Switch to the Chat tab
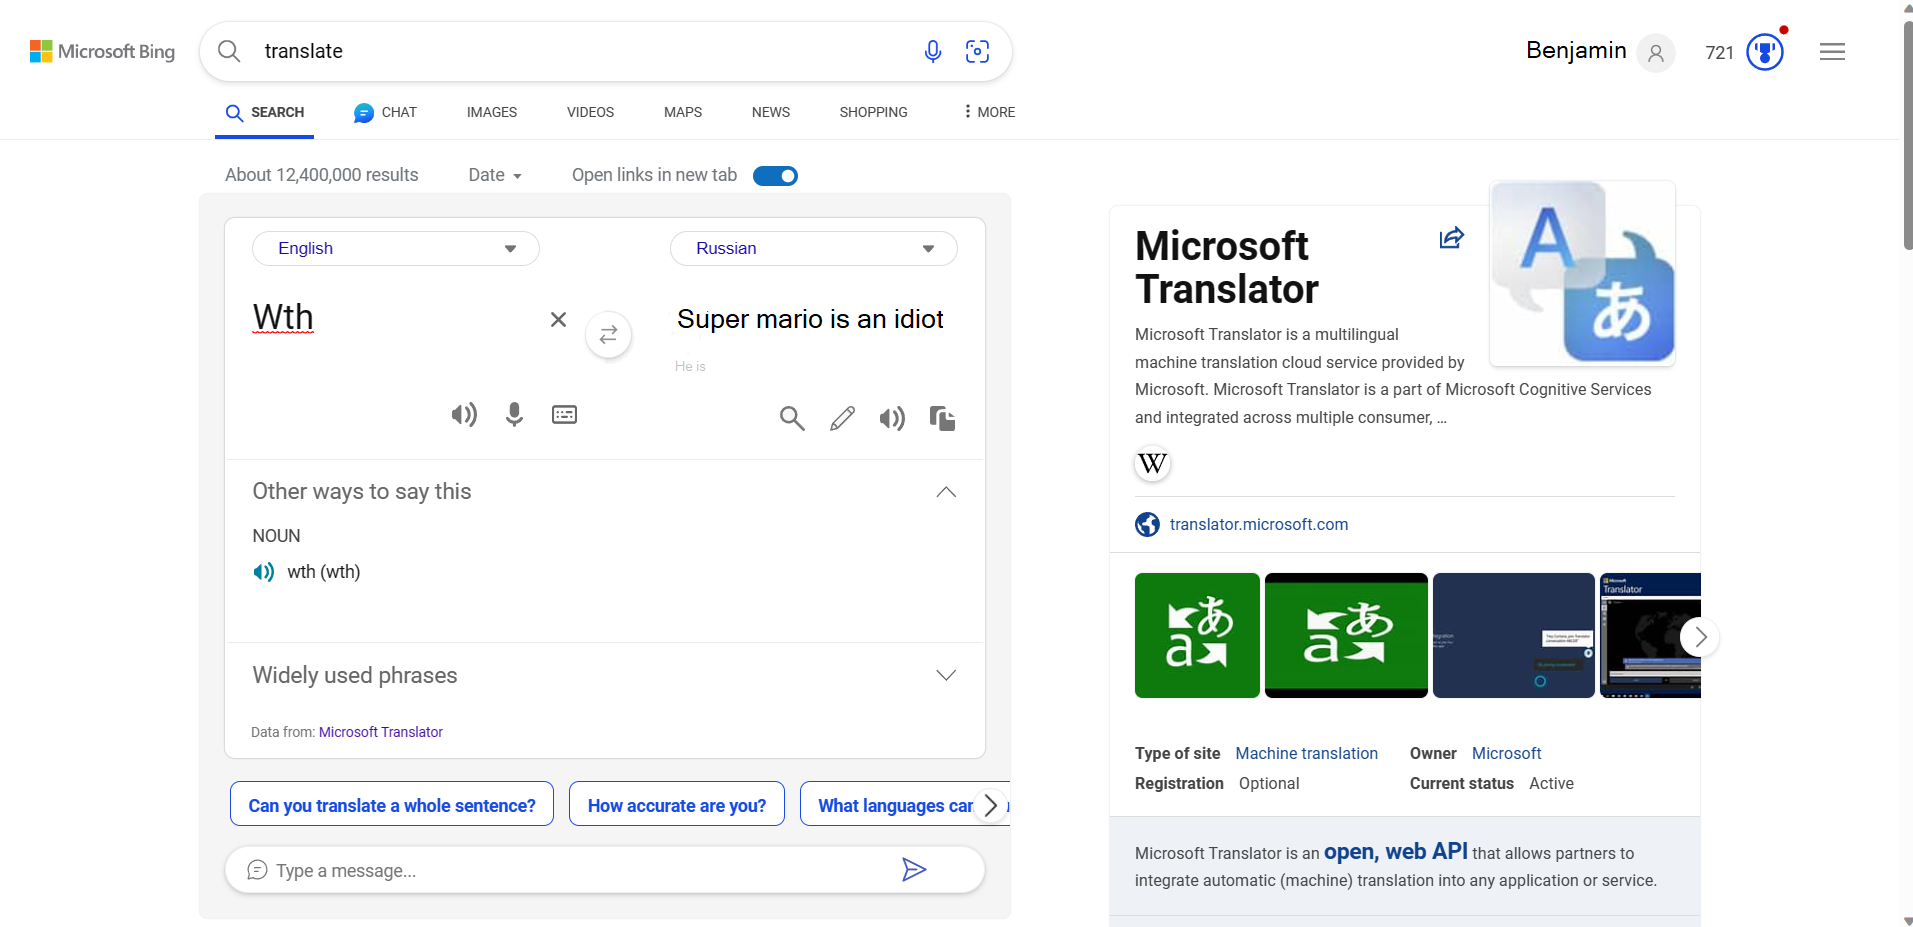The height and width of the screenshot is (927, 1913). point(386,112)
